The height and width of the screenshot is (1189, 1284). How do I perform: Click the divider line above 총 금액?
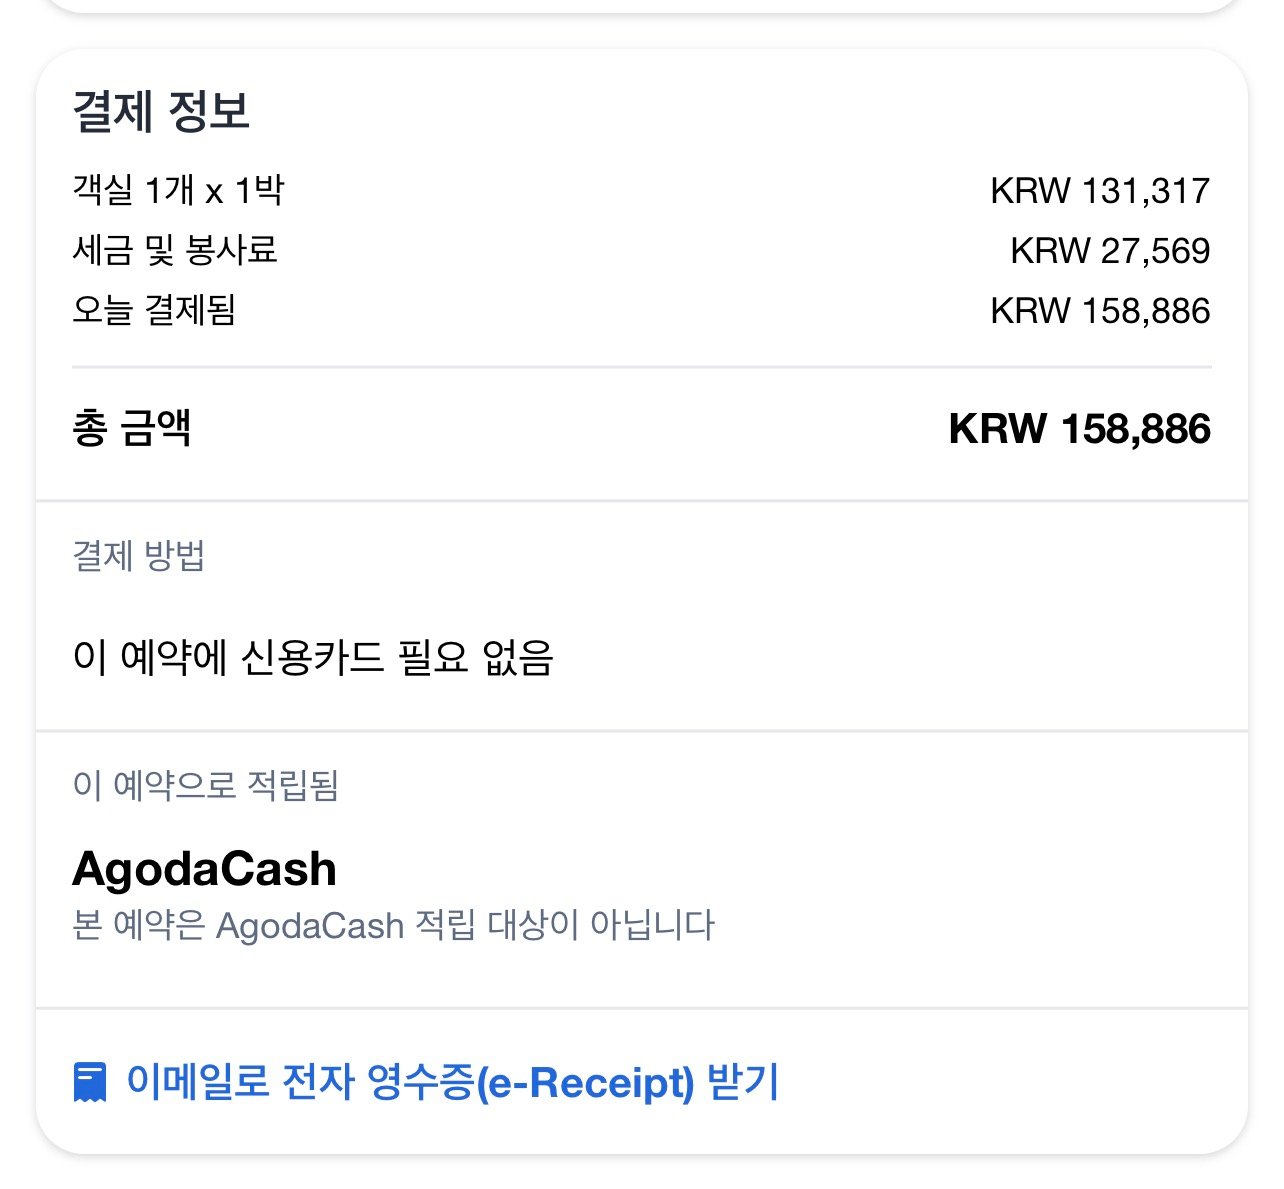click(642, 368)
